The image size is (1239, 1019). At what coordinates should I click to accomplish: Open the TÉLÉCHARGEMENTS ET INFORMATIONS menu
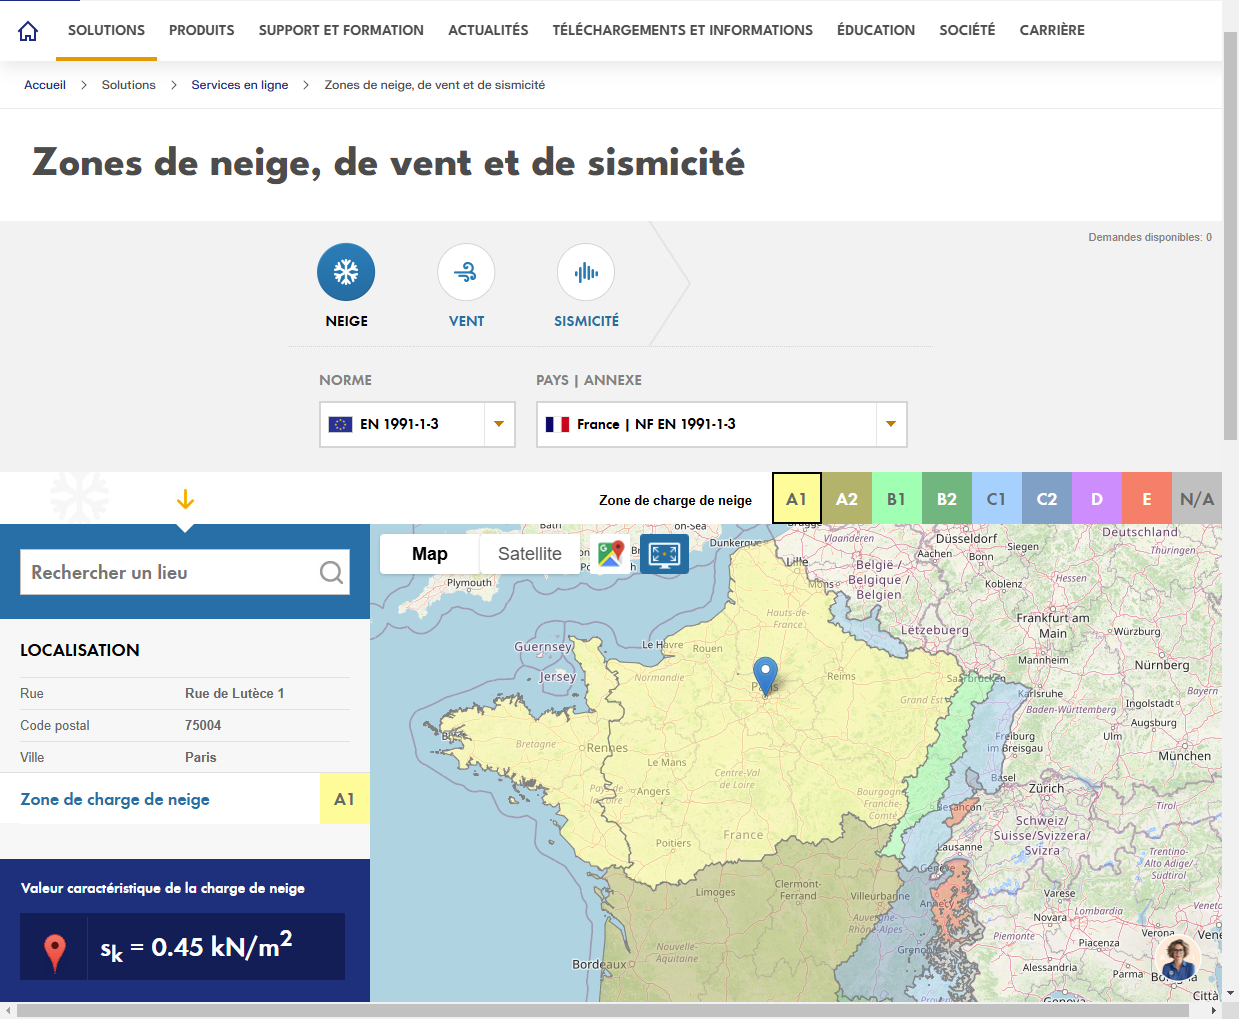click(683, 30)
